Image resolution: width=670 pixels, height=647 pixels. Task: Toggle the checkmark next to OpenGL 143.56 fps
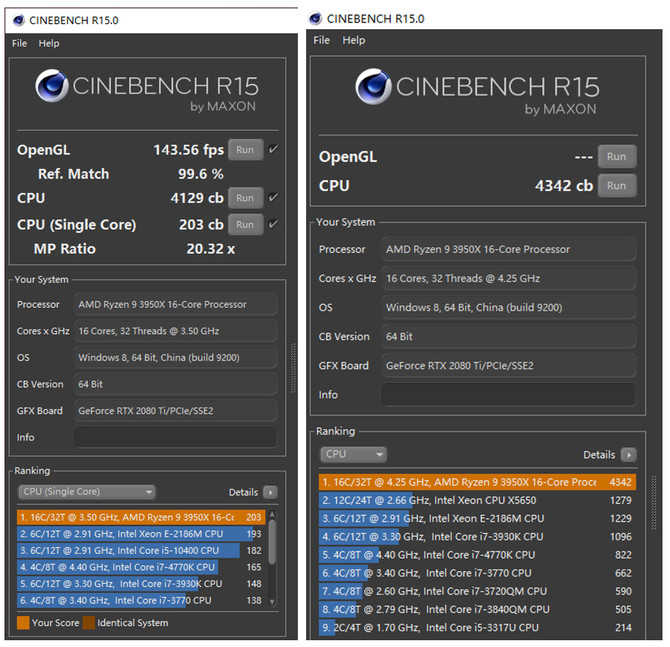[274, 149]
